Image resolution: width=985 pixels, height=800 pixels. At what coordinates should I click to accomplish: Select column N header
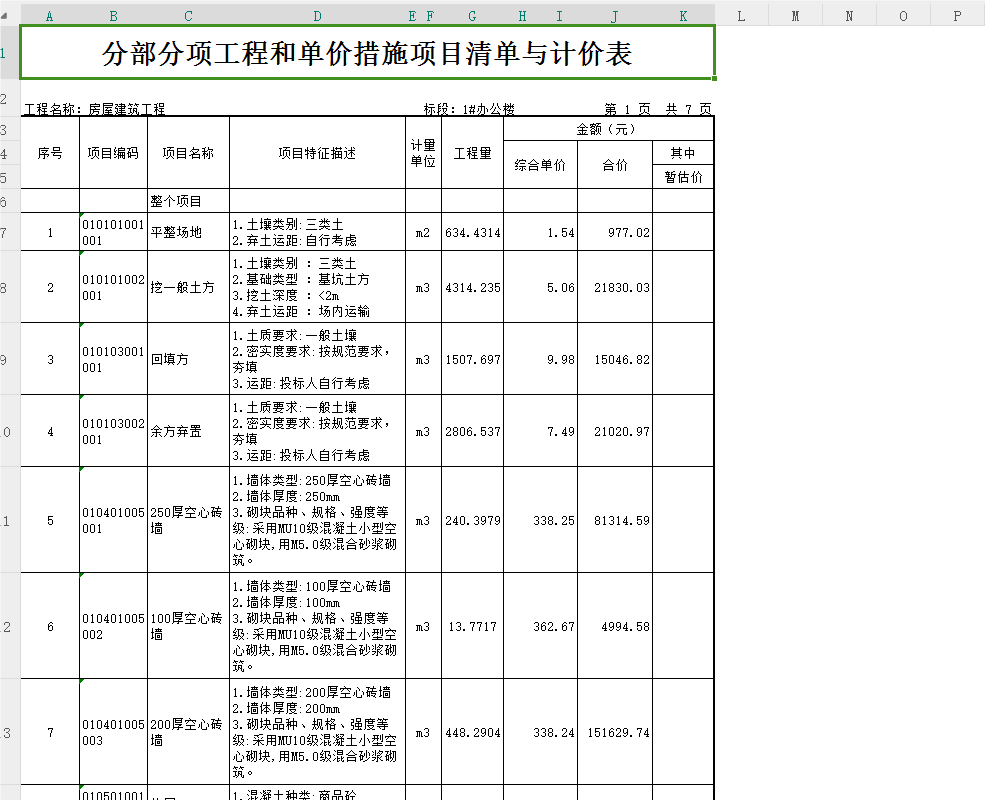(849, 16)
